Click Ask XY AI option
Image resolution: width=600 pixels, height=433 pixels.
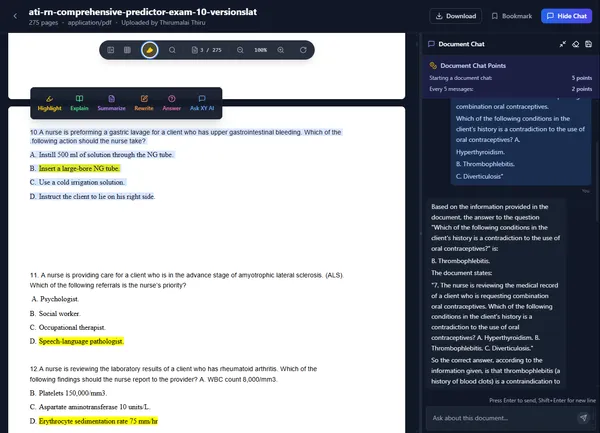(201, 102)
